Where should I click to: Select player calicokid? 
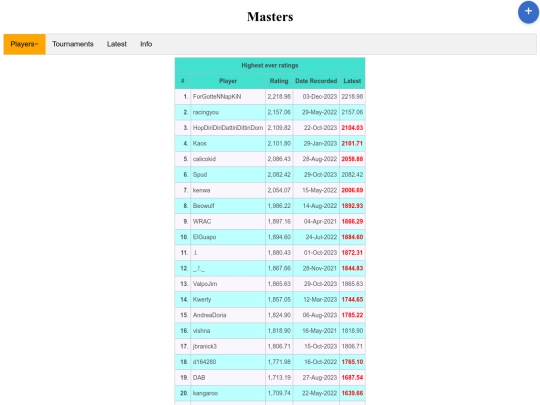[204, 159]
